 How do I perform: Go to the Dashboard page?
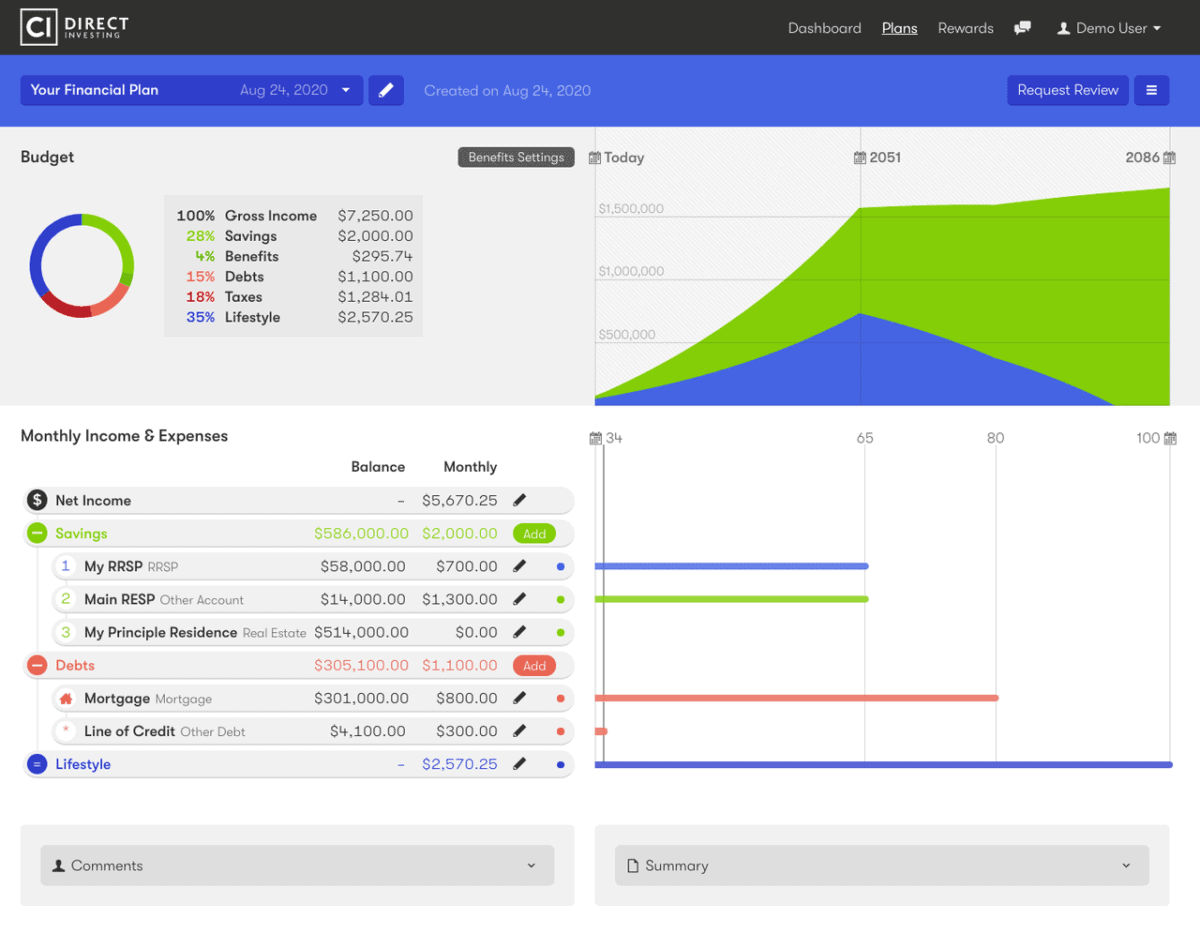point(824,28)
